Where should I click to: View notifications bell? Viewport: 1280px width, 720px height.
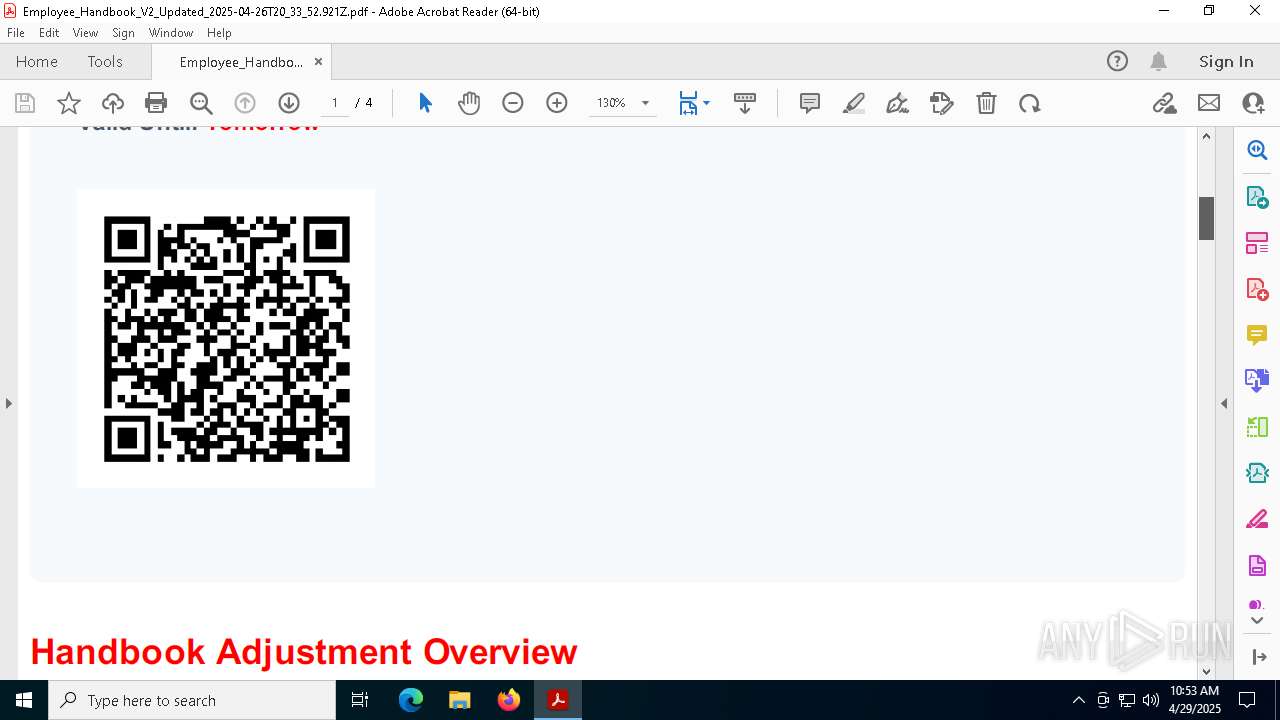[x=1158, y=61]
